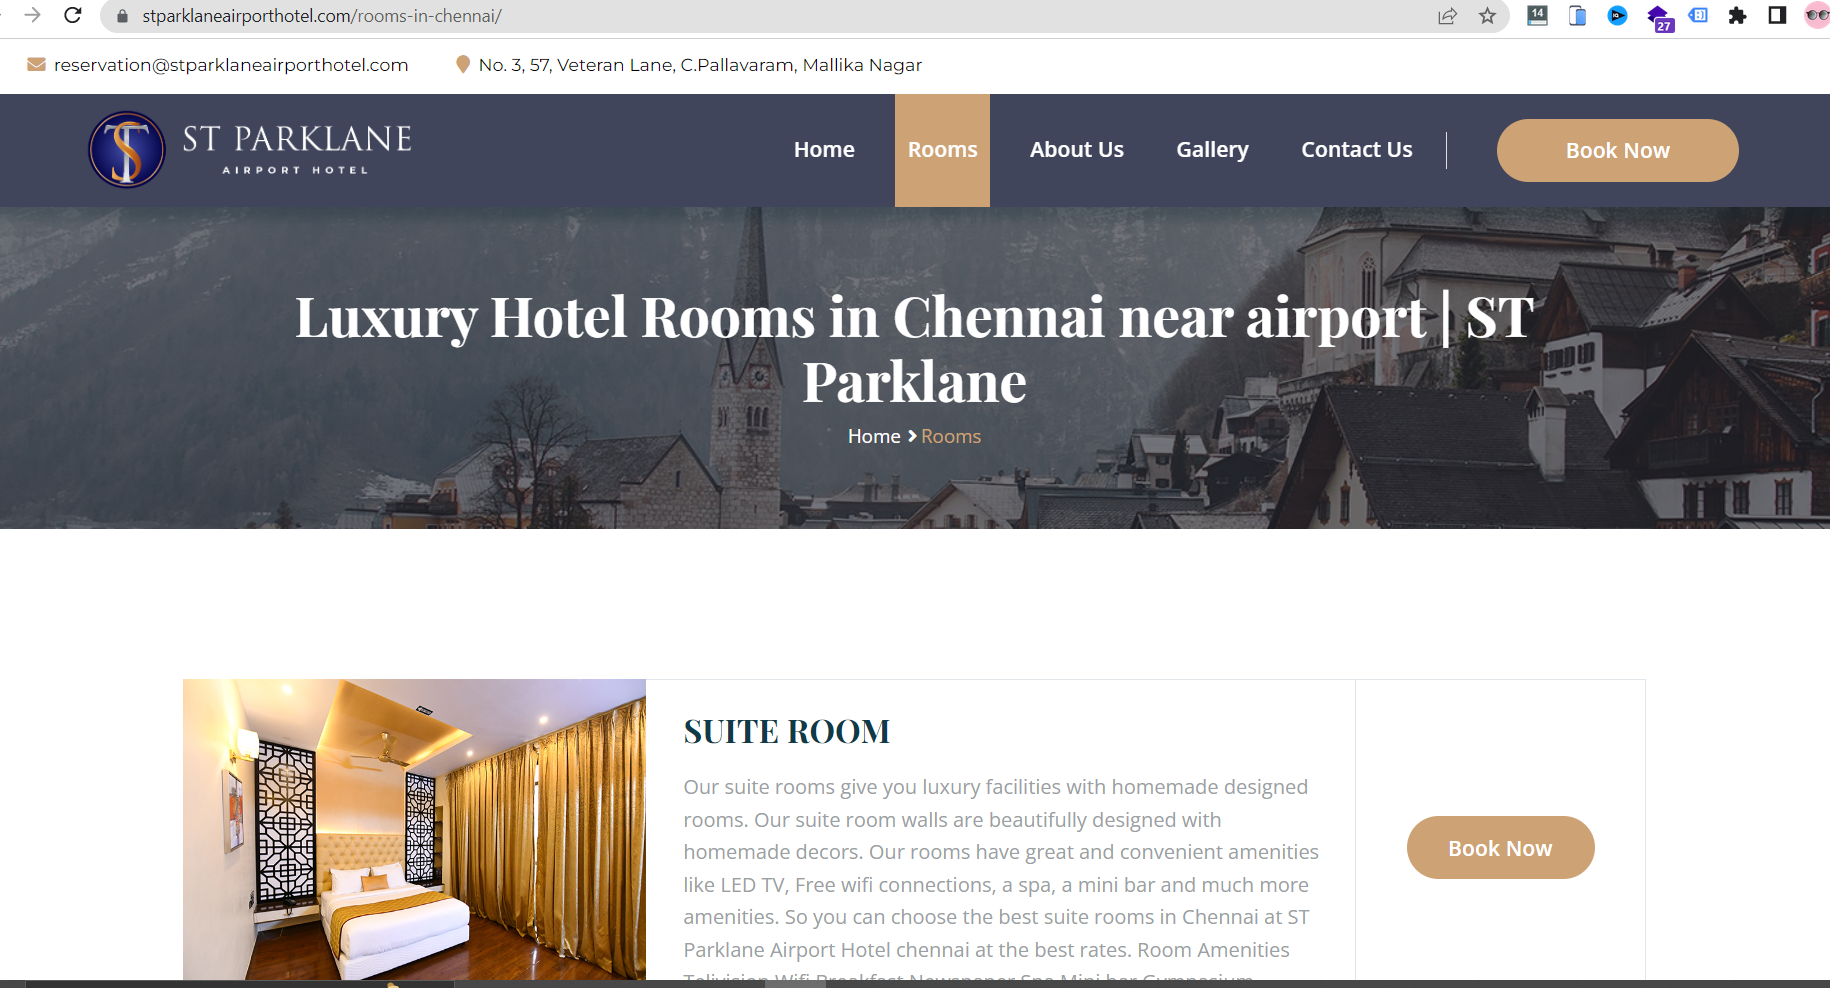
Task: Click the location pin icon near address
Action: pos(463,65)
